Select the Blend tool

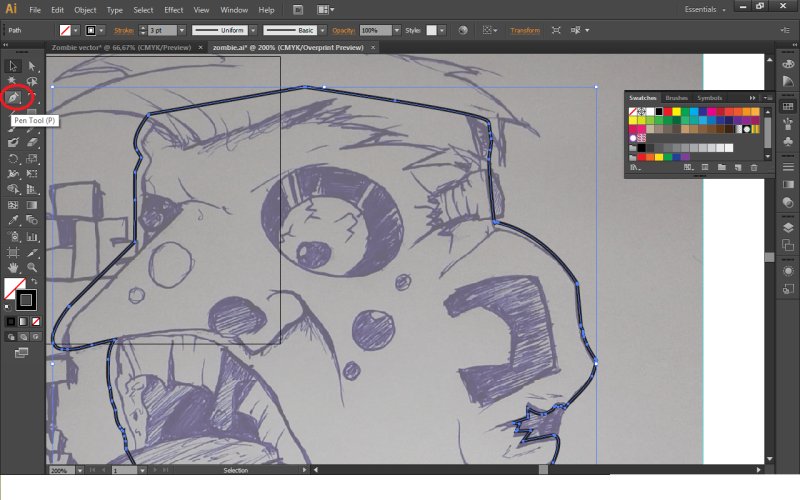click(x=32, y=220)
